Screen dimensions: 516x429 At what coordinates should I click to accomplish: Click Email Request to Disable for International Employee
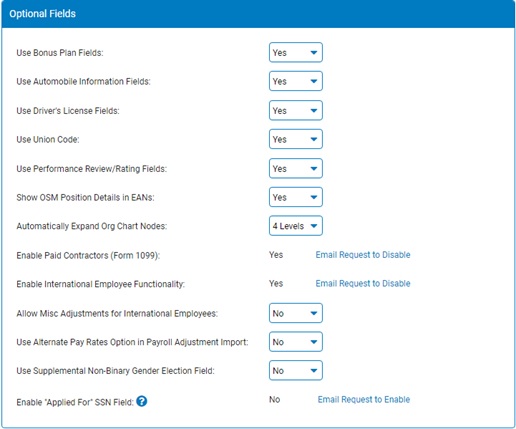[x=363, y=283]
